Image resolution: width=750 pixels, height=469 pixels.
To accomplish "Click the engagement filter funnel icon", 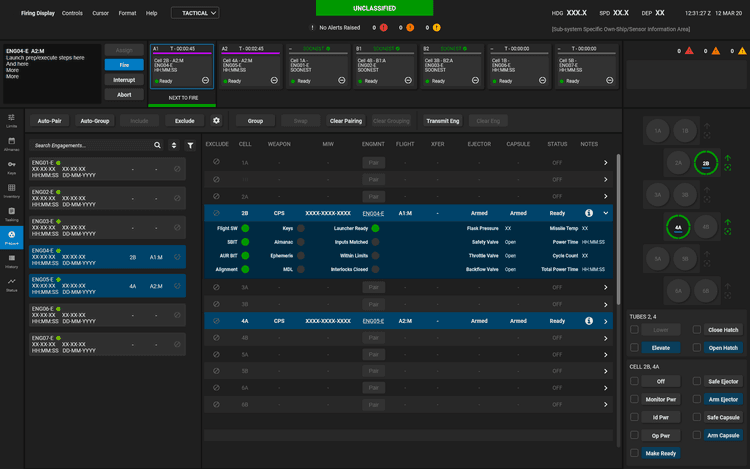I will [x=190, y=145].
